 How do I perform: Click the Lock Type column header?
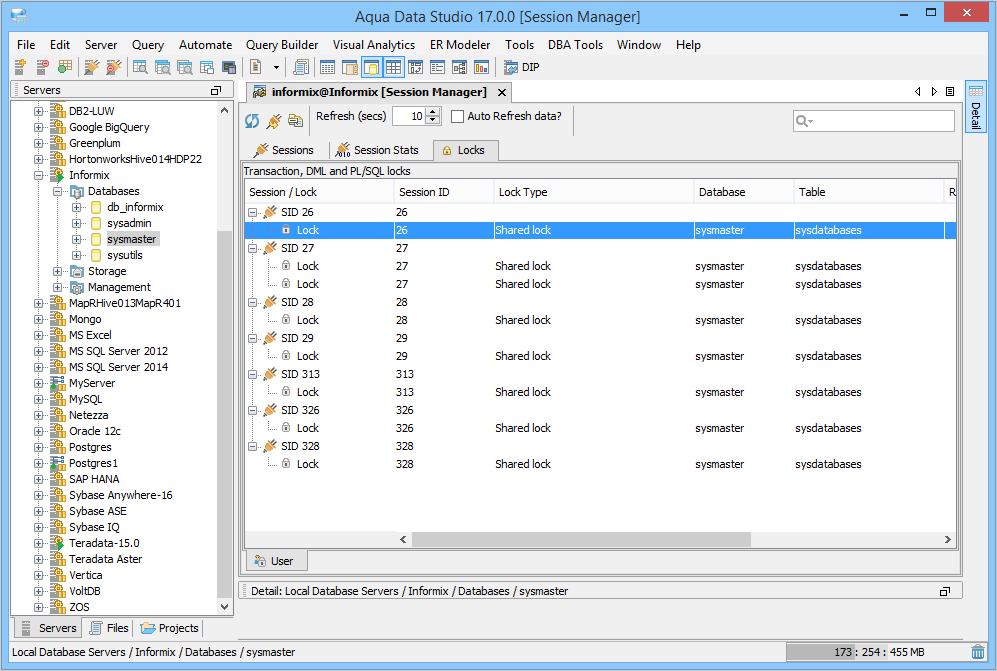click(594, 192)
